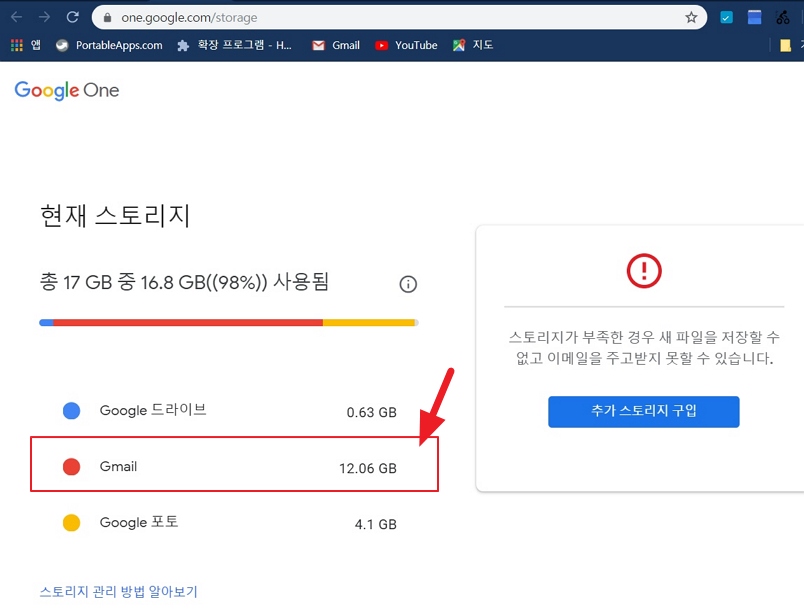Click the storage usage progress bar

click(229, 322)
